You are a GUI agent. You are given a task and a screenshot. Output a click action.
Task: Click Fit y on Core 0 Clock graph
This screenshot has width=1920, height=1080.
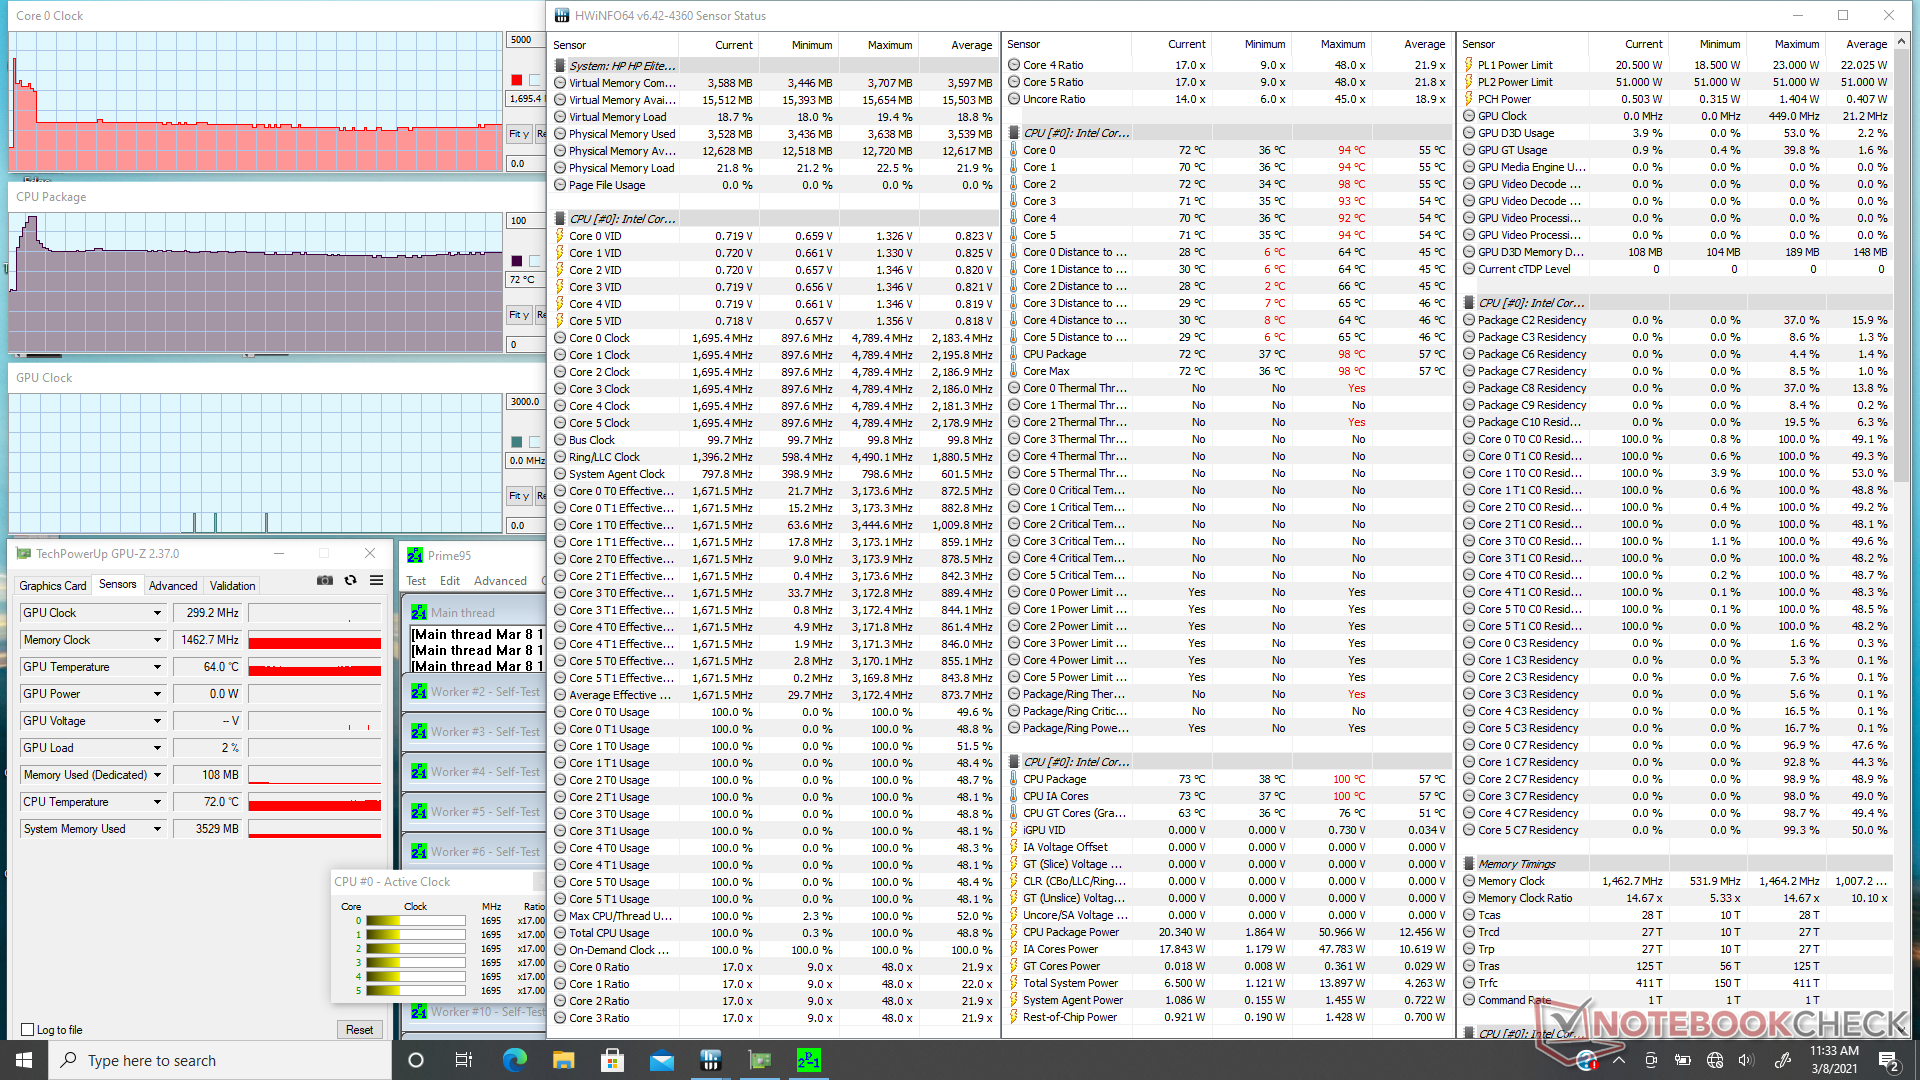(x=518, y=134)
